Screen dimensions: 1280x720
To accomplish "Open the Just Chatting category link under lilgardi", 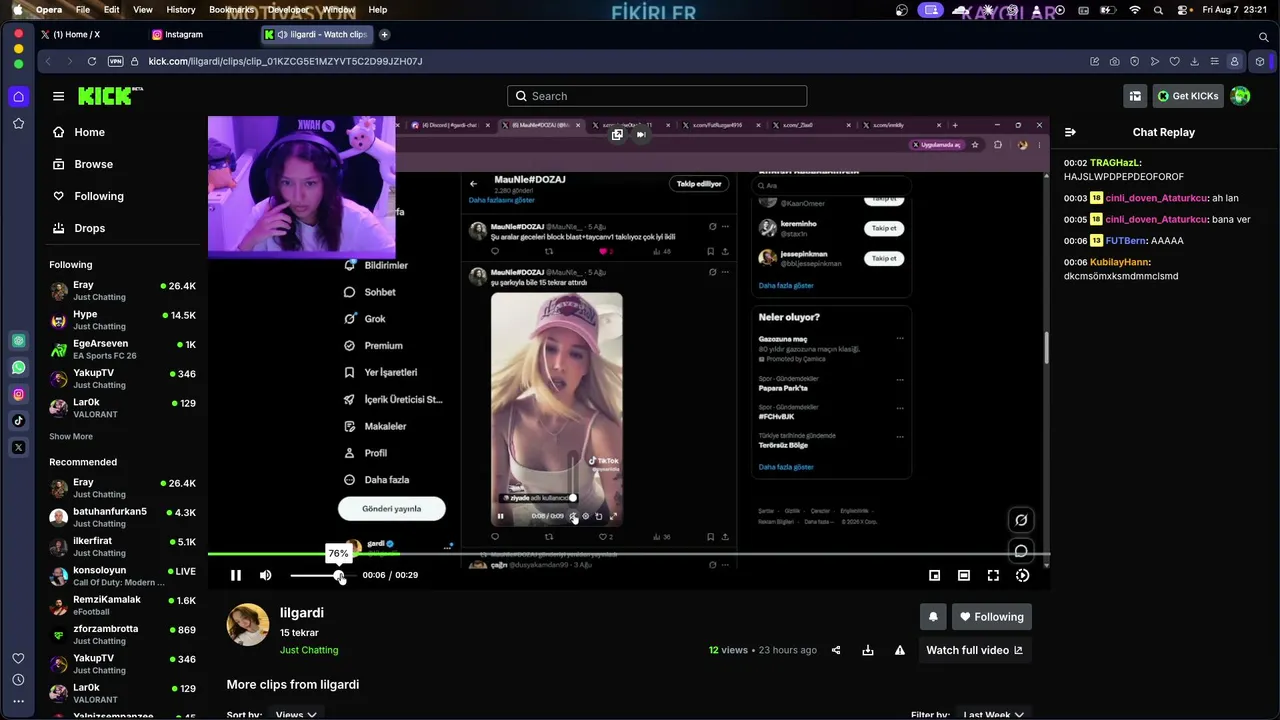I will coord(309,650).
